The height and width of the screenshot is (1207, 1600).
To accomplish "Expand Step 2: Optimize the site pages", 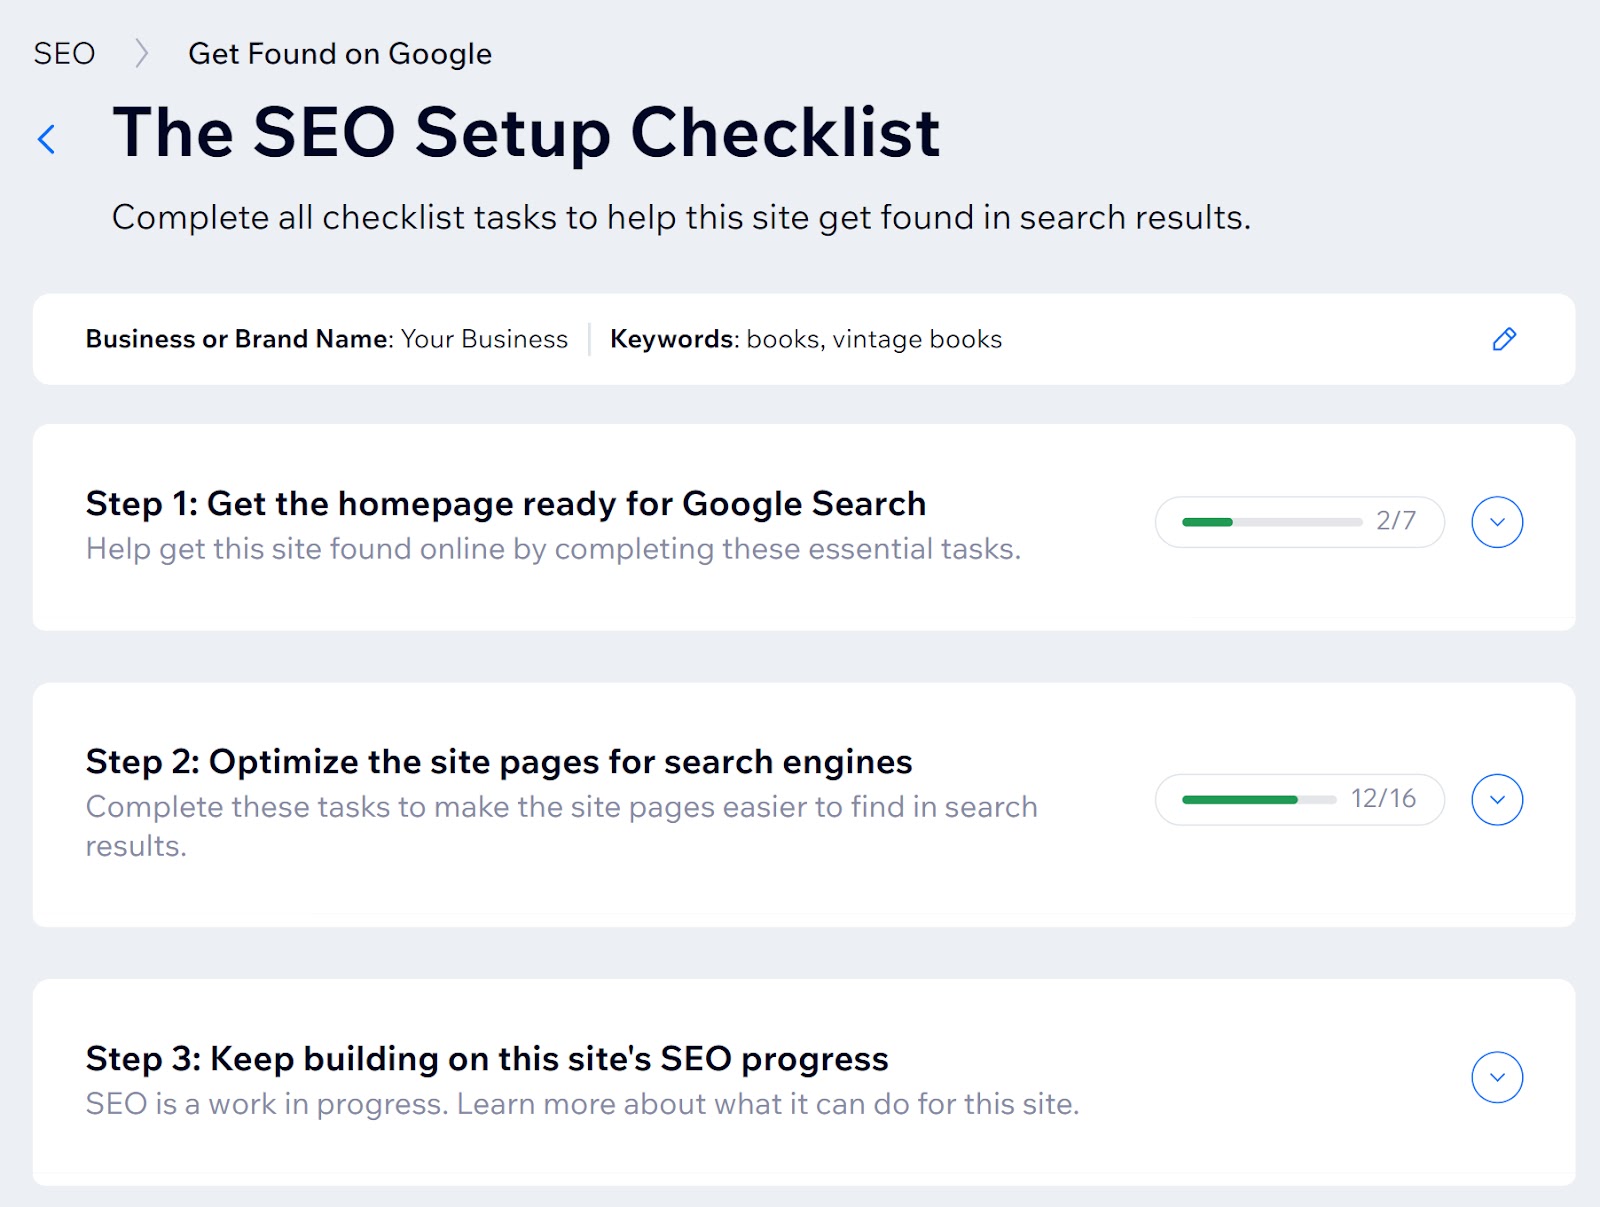I will coord(1496,799).
